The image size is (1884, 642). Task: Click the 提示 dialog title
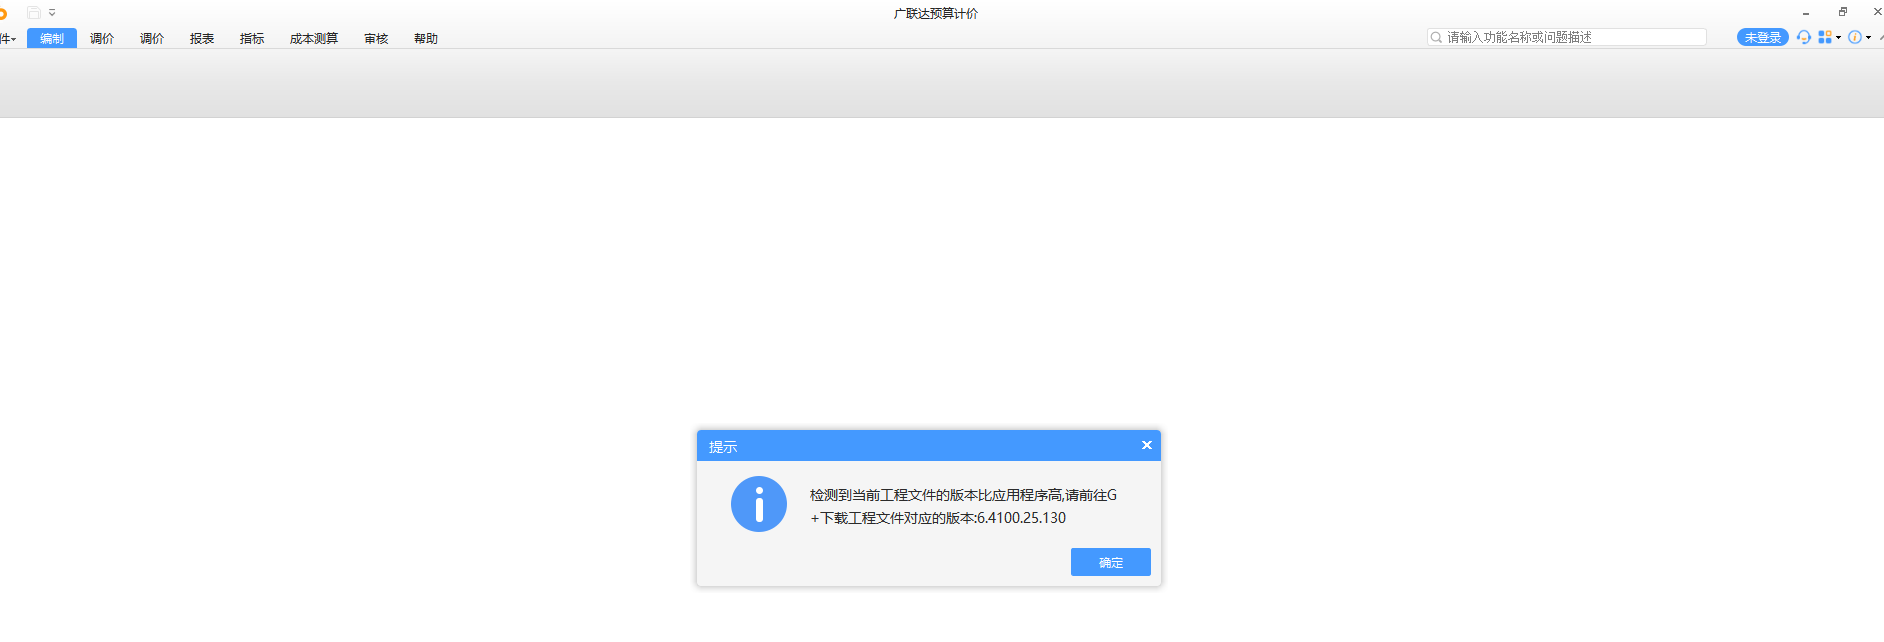point(723,447)
